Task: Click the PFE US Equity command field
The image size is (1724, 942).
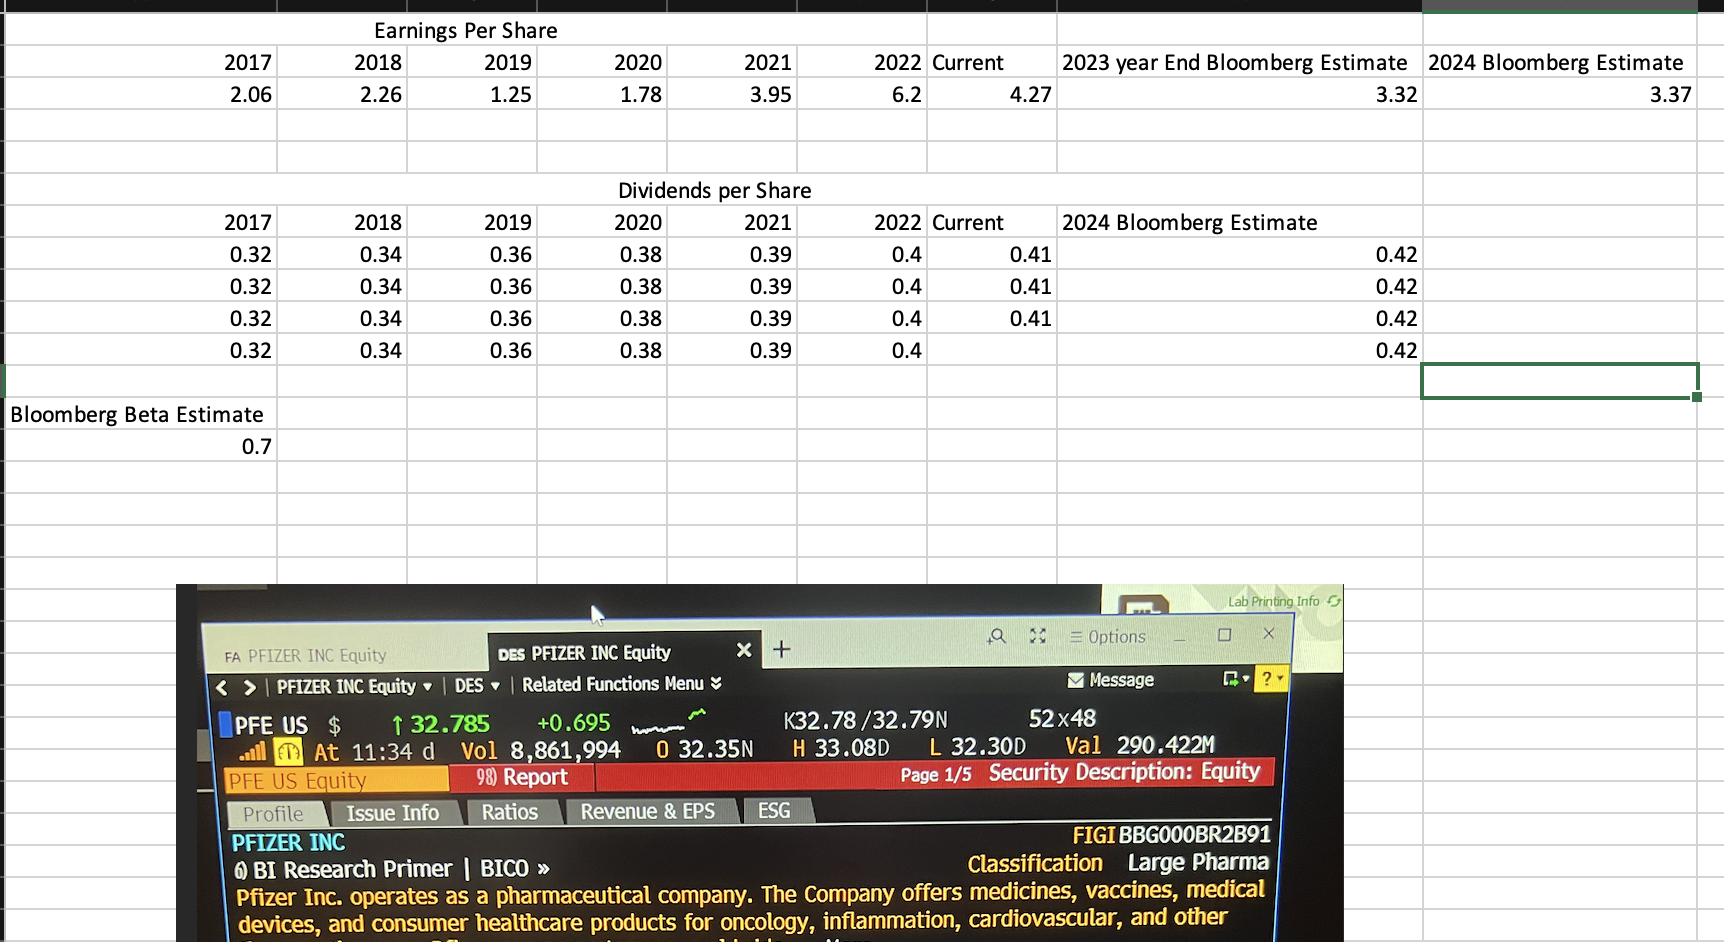Action: 336,780
